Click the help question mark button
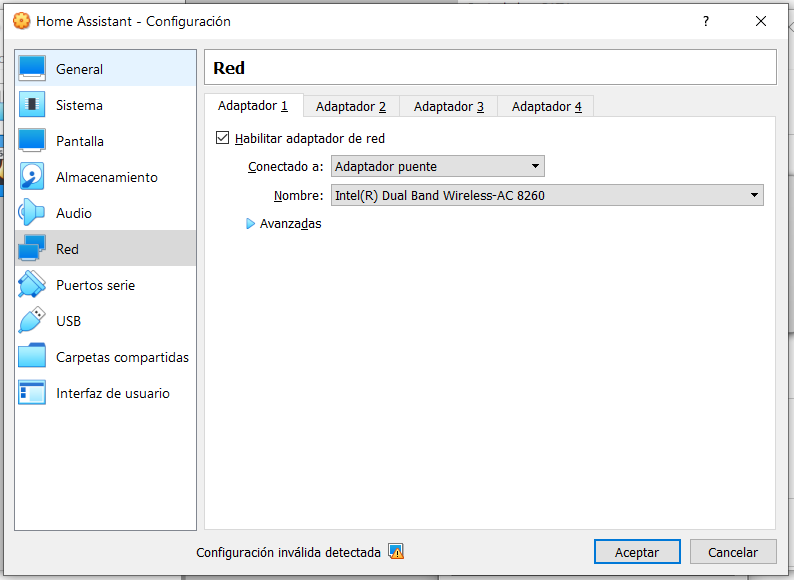This screenshot has width=794, height=580. click(x=706, y=21)
